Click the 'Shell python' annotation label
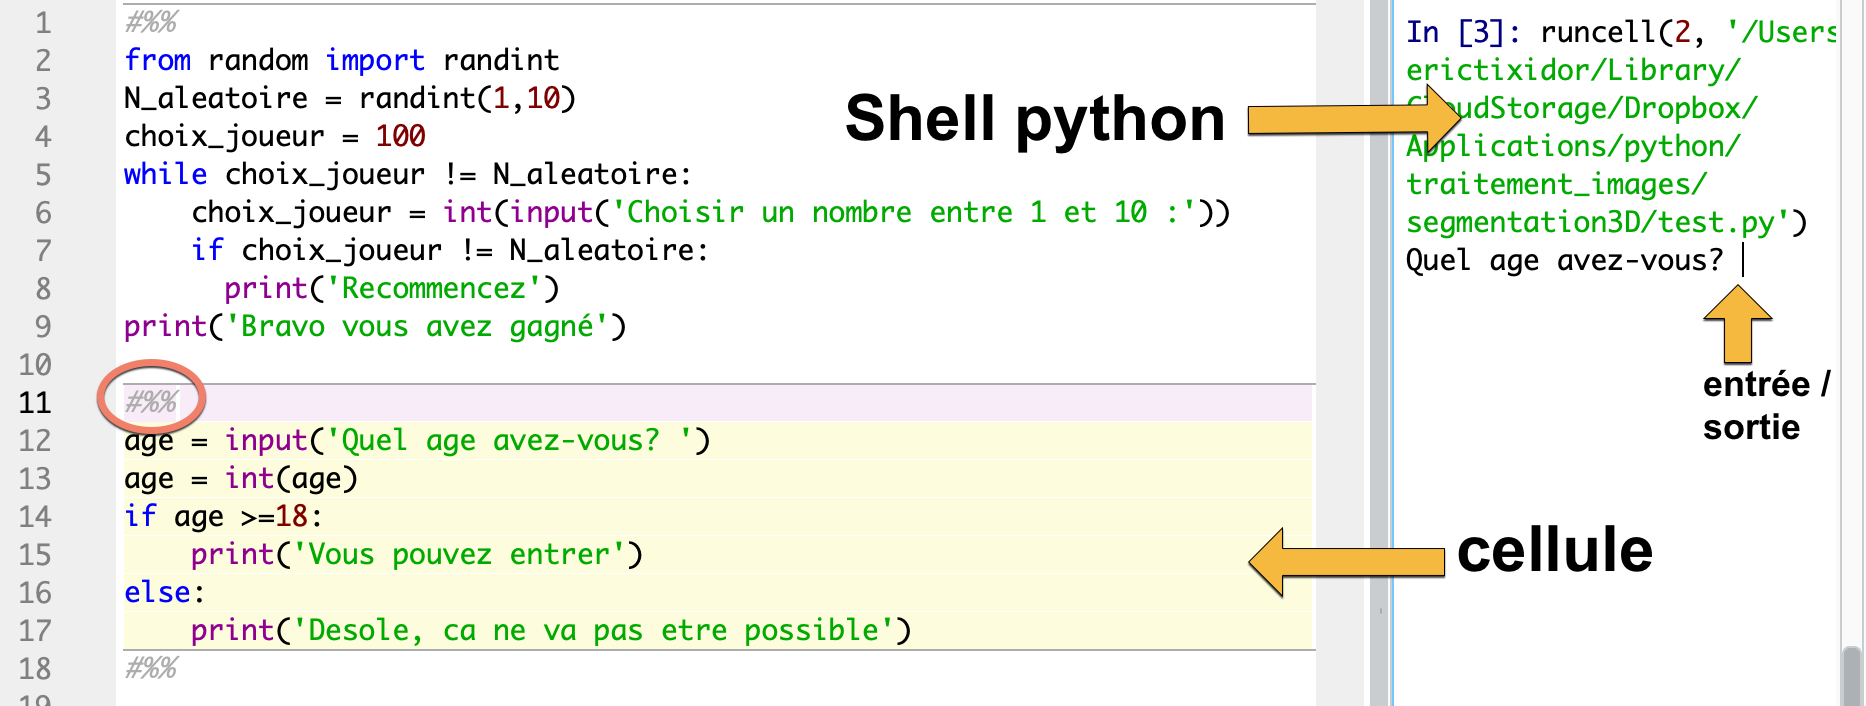 1035,118
